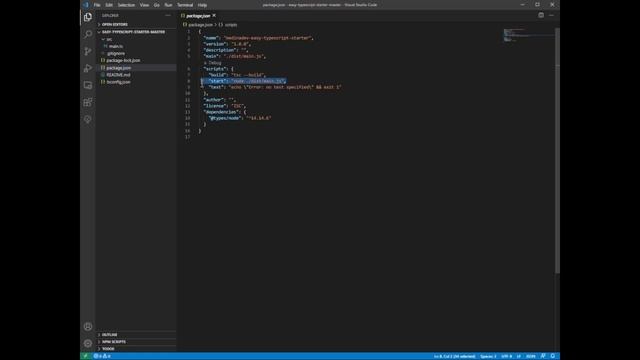Open the Manage gear icon
The height and width of the screenshot is (360, 640).
88,343
